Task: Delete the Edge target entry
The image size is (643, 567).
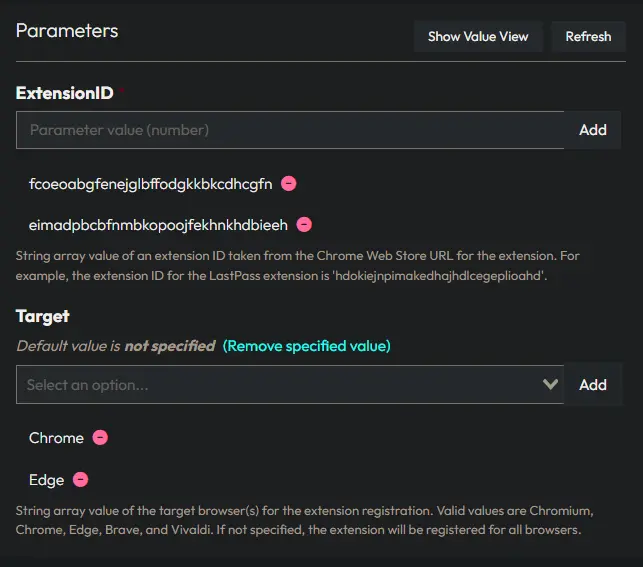Action: 80,480
